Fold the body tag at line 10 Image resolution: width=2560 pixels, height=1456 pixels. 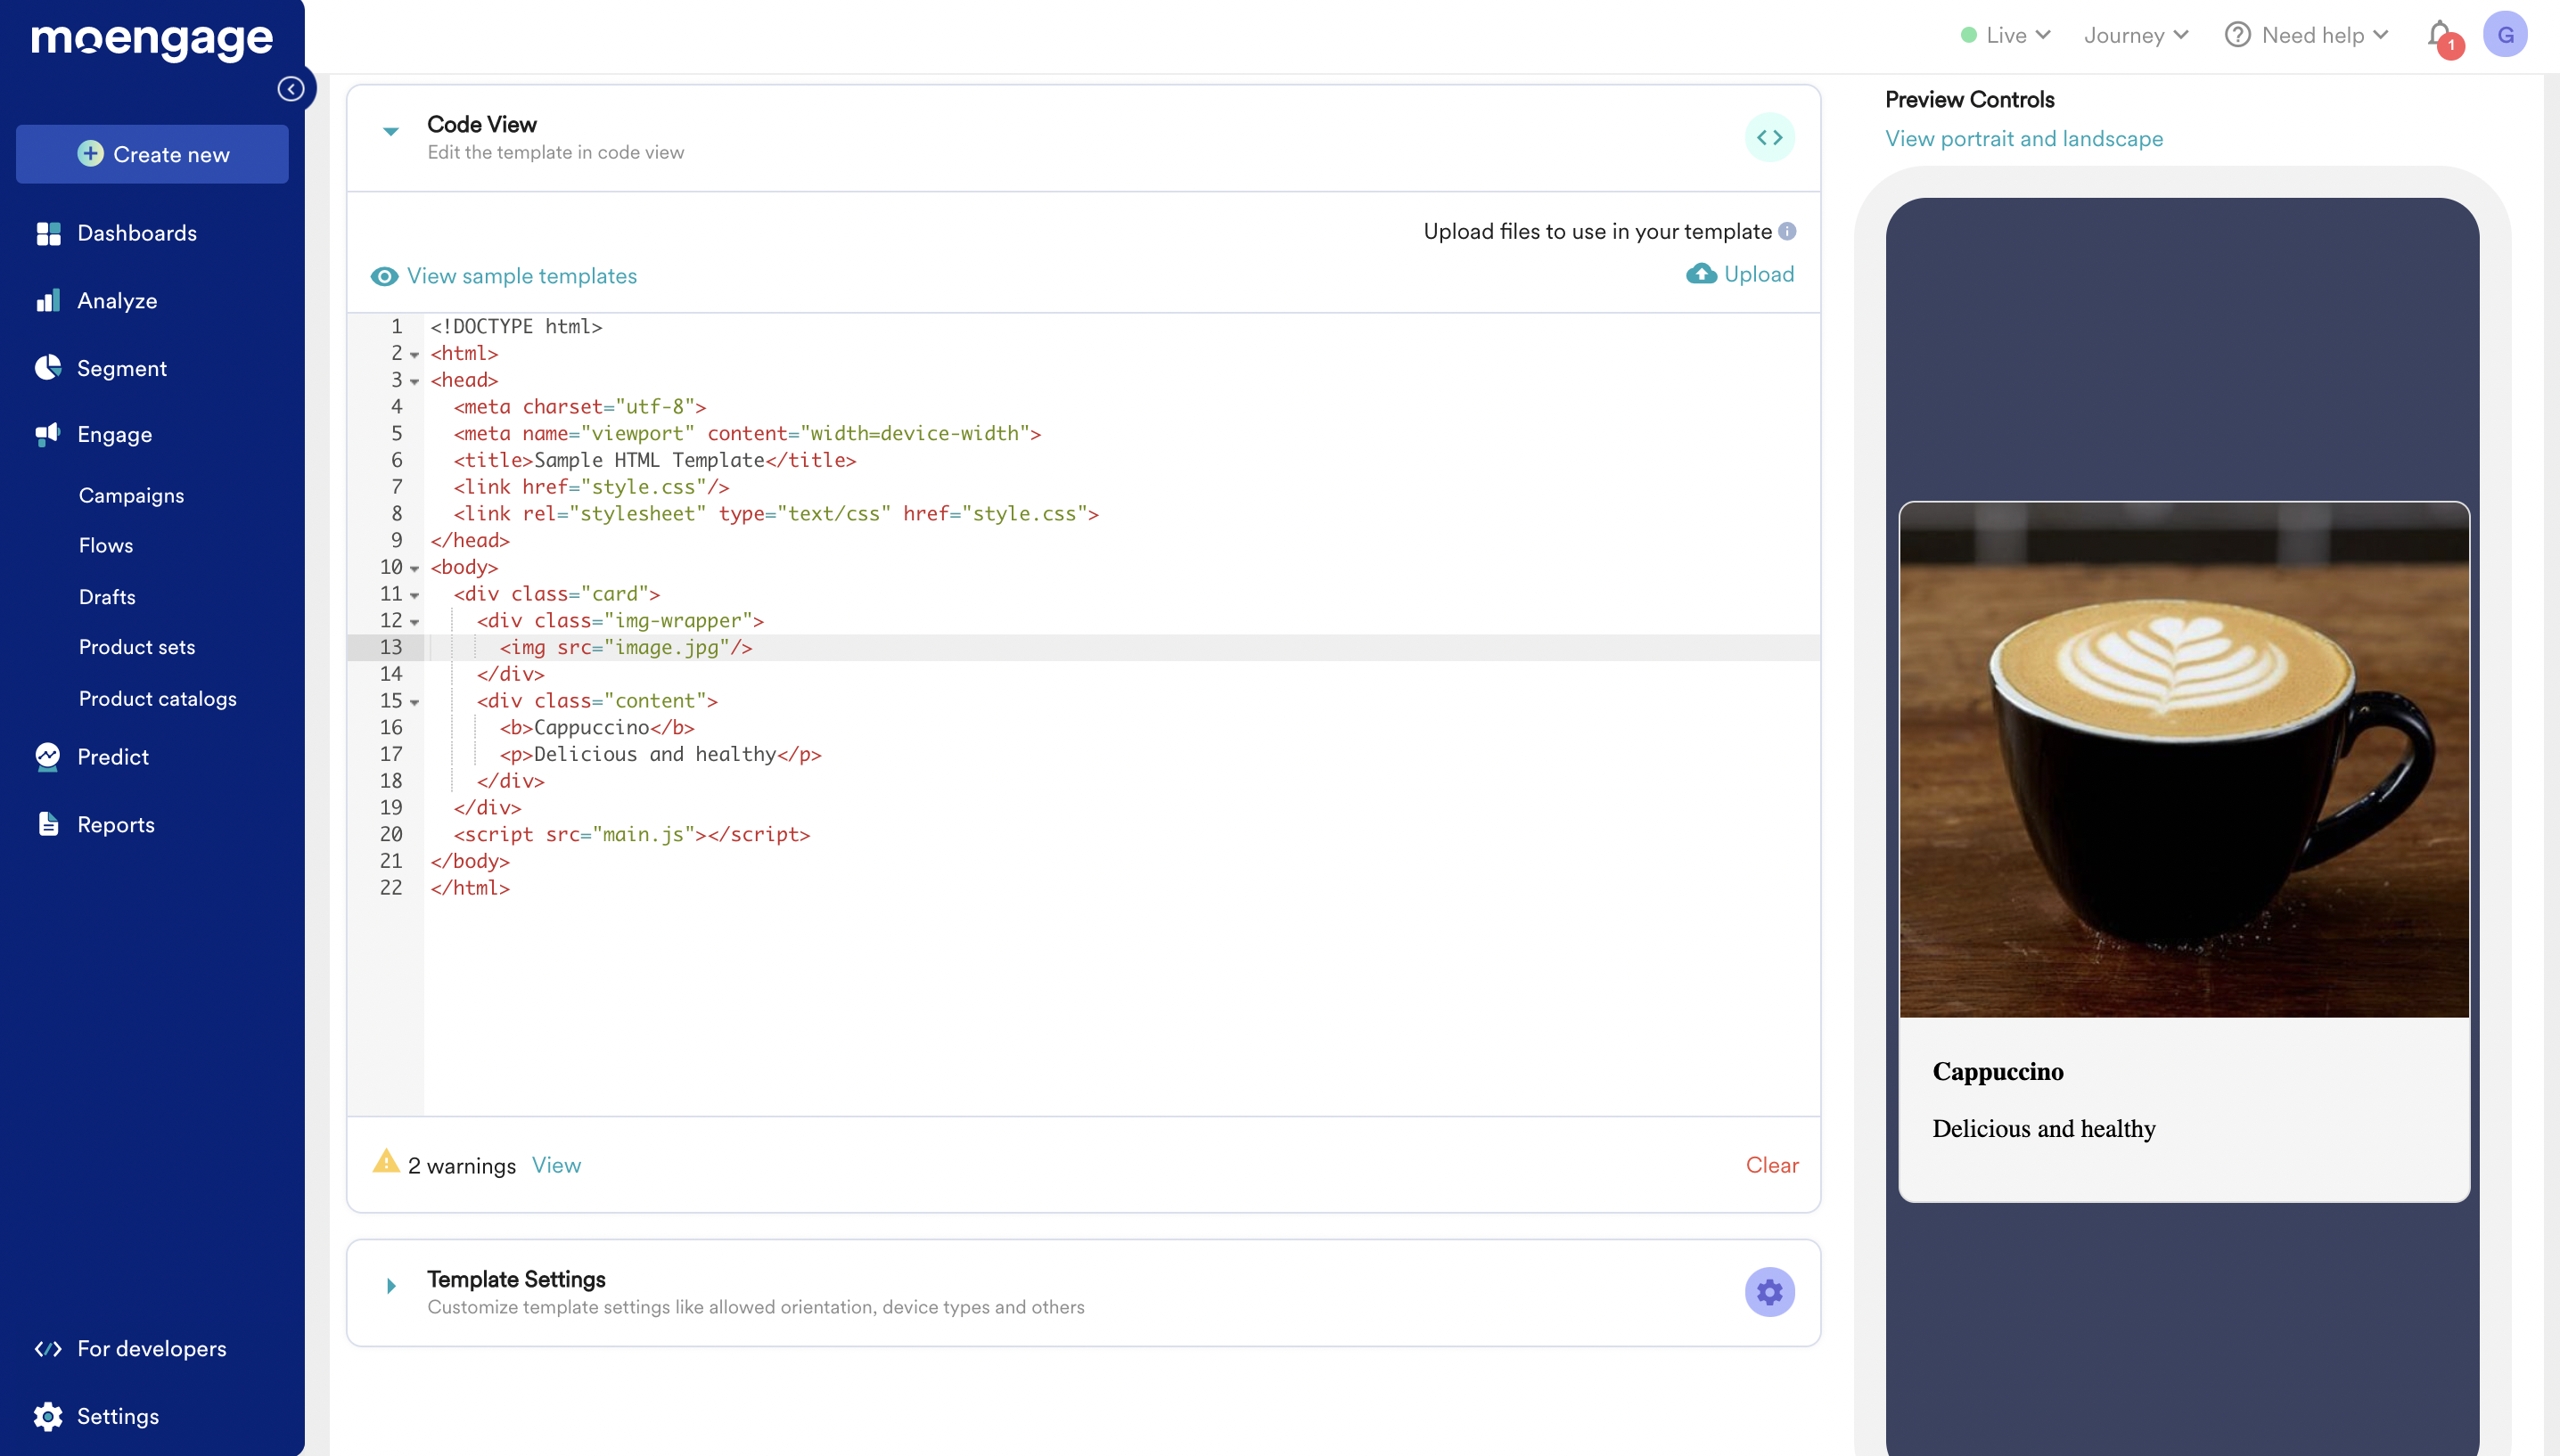pos(414,568)
